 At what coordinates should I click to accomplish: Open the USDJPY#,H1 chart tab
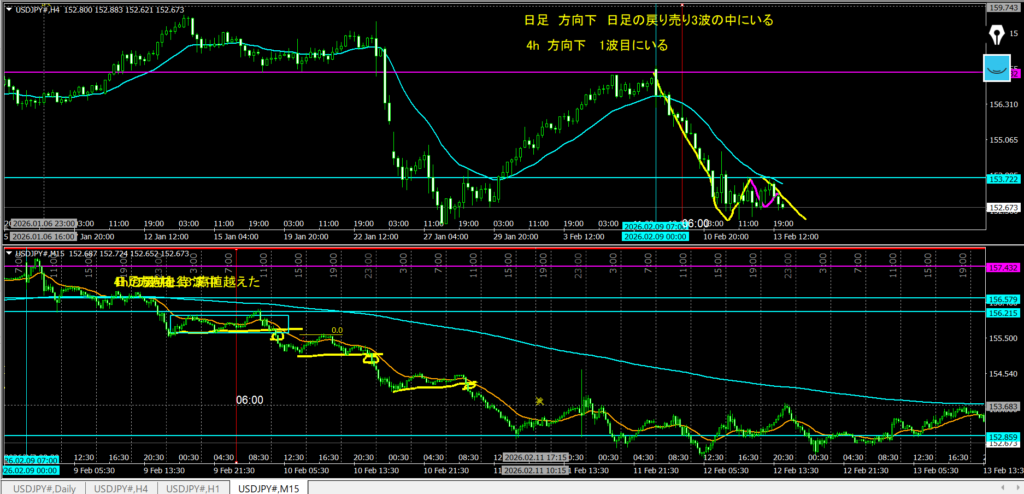pyautogui.click(x=193, y=487)
